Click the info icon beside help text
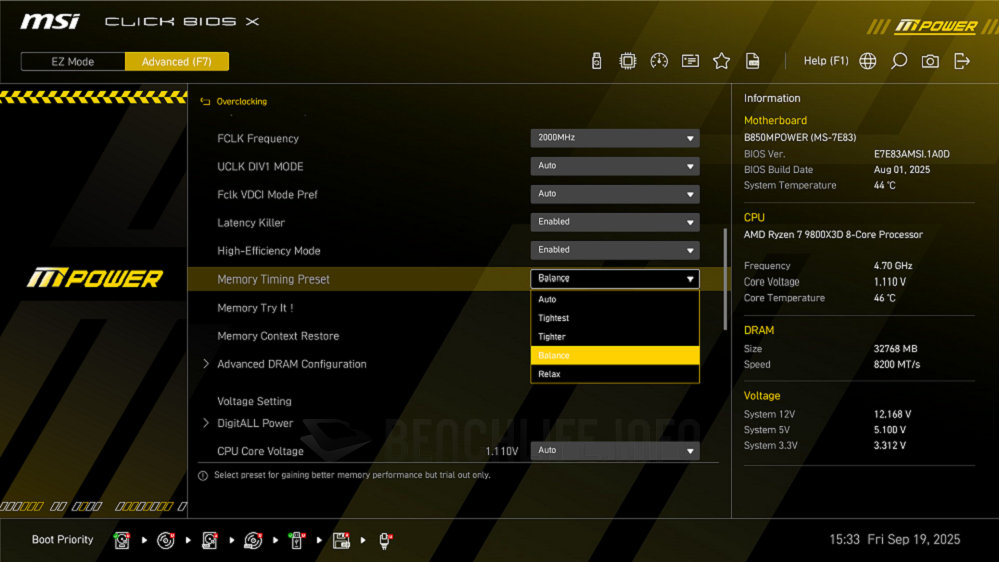 pos(203,476)
